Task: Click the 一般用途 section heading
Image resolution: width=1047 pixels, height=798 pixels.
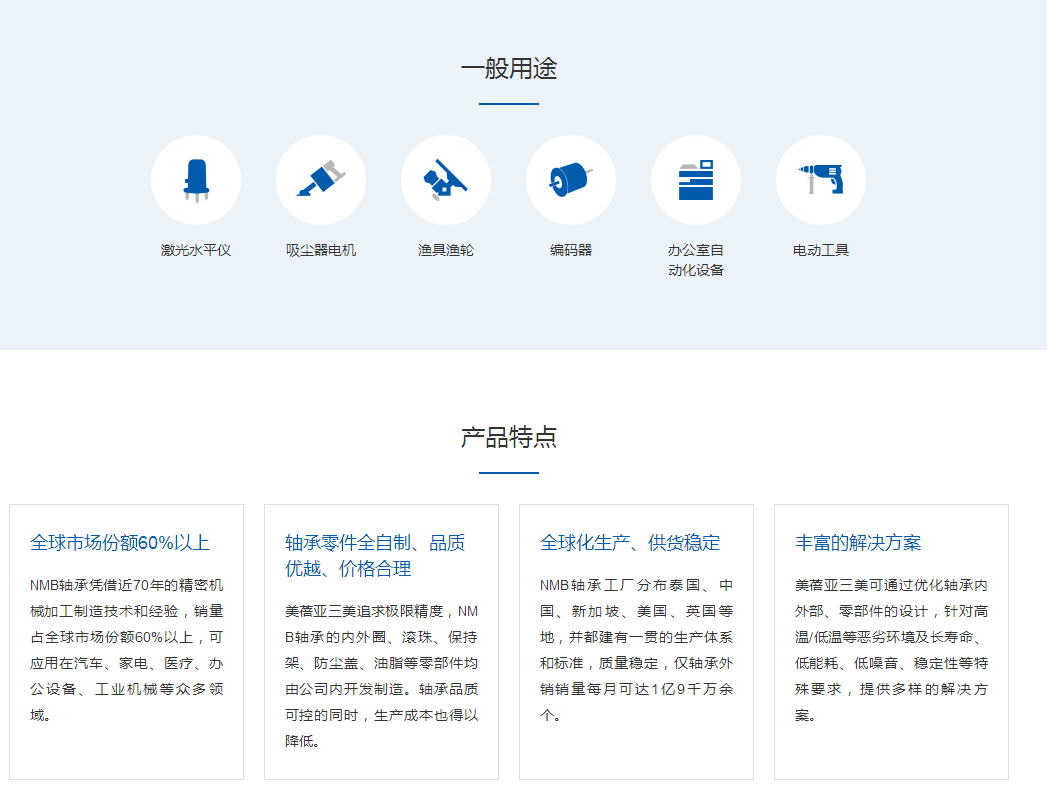Action: [x=509, y=68]
